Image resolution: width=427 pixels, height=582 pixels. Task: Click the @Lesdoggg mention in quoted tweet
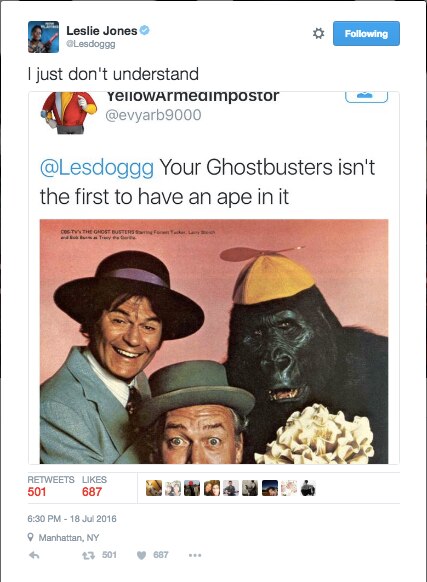pos(97,167)
